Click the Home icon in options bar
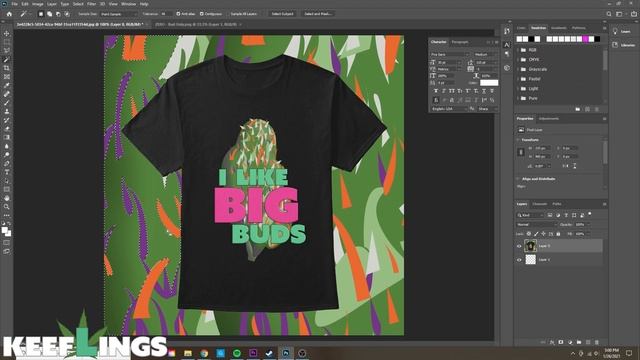This screenshot has height=360, width=640. click(9, 14)
